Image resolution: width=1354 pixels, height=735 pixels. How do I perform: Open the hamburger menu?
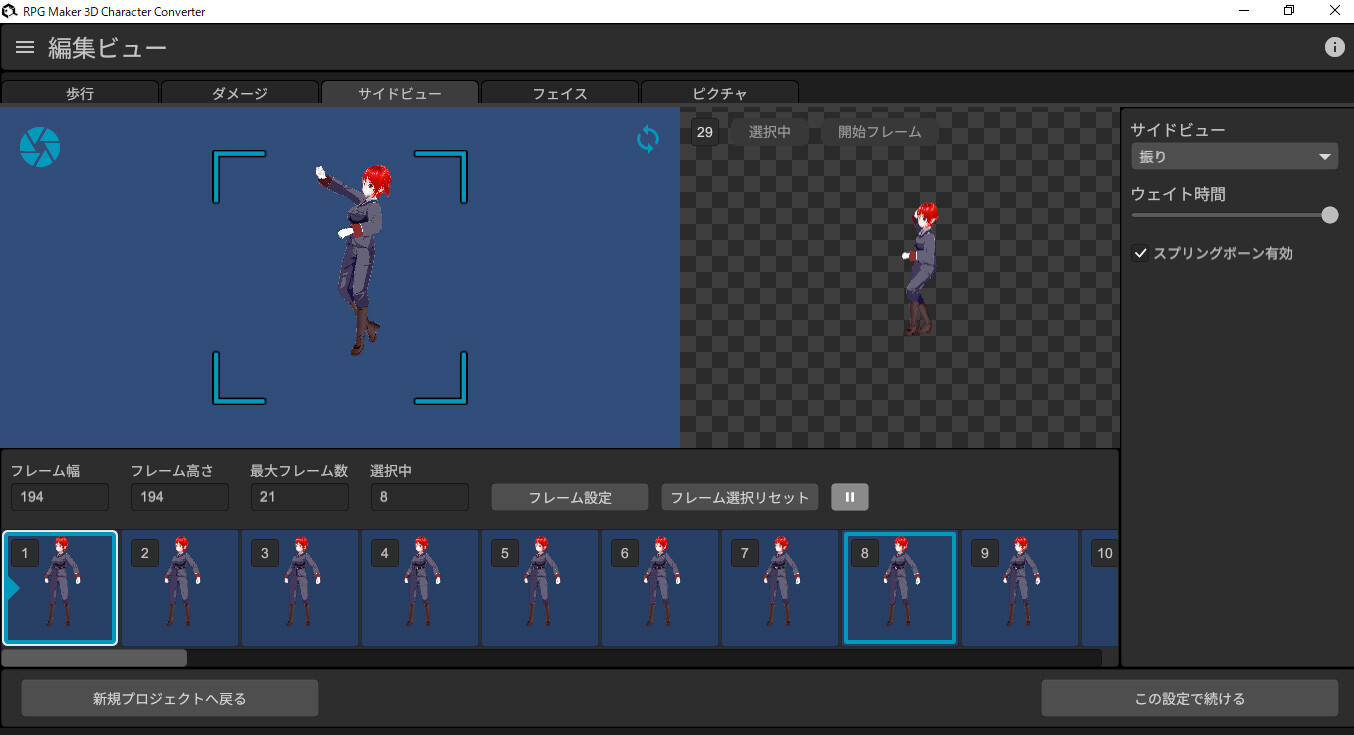pos(24,46)
